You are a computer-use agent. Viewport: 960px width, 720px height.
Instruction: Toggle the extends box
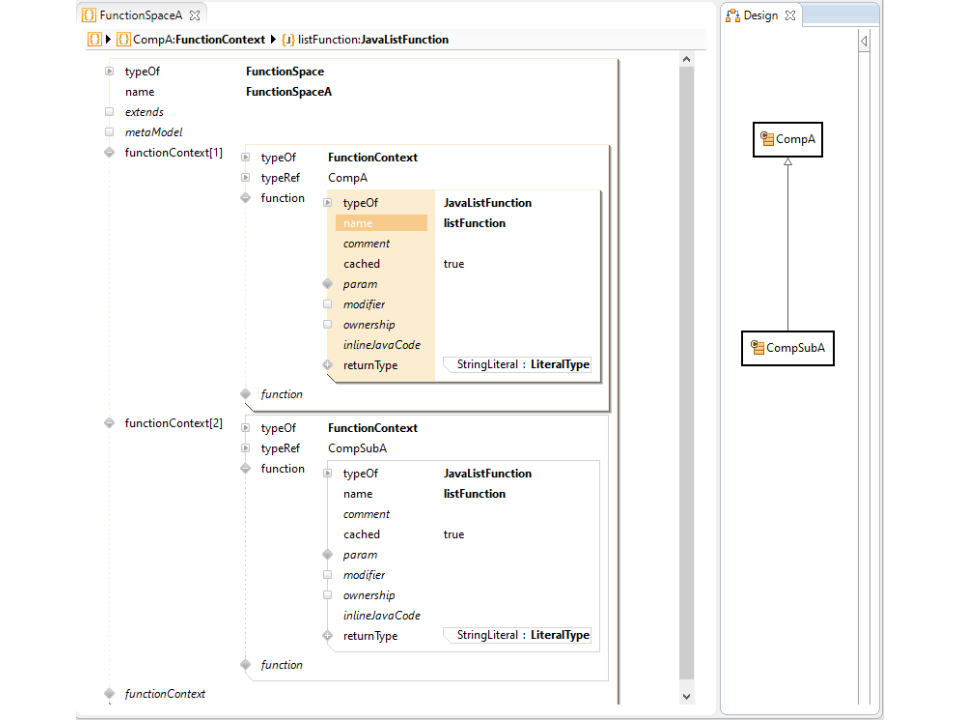coord(109,111)
